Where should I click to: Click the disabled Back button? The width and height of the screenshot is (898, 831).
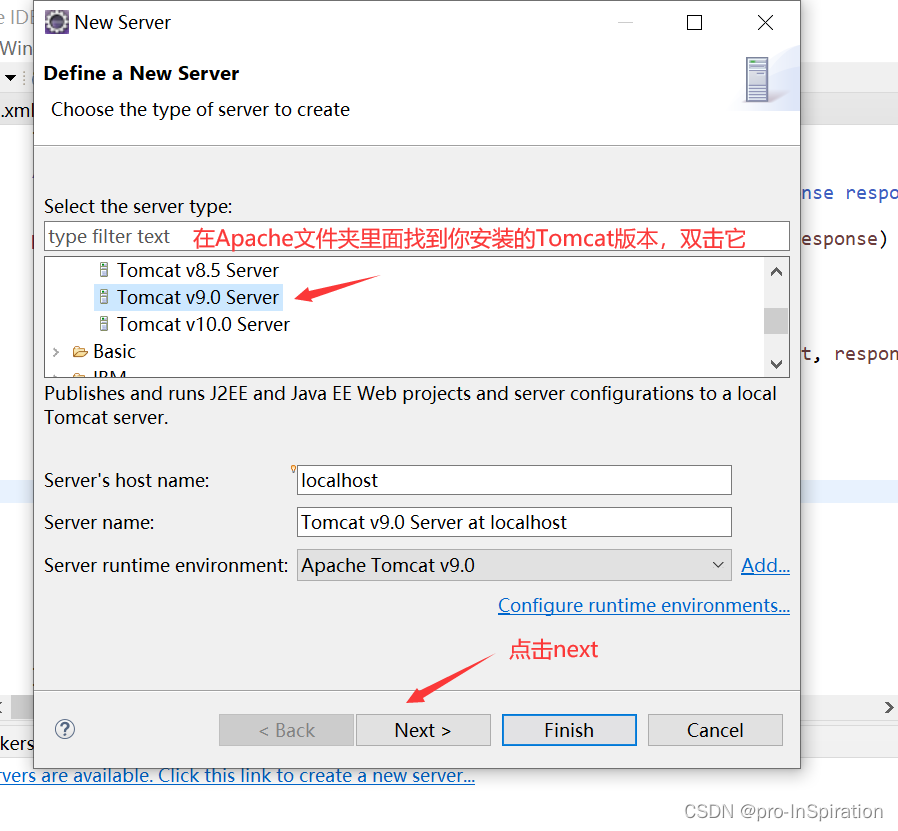[x=286, y=730]
